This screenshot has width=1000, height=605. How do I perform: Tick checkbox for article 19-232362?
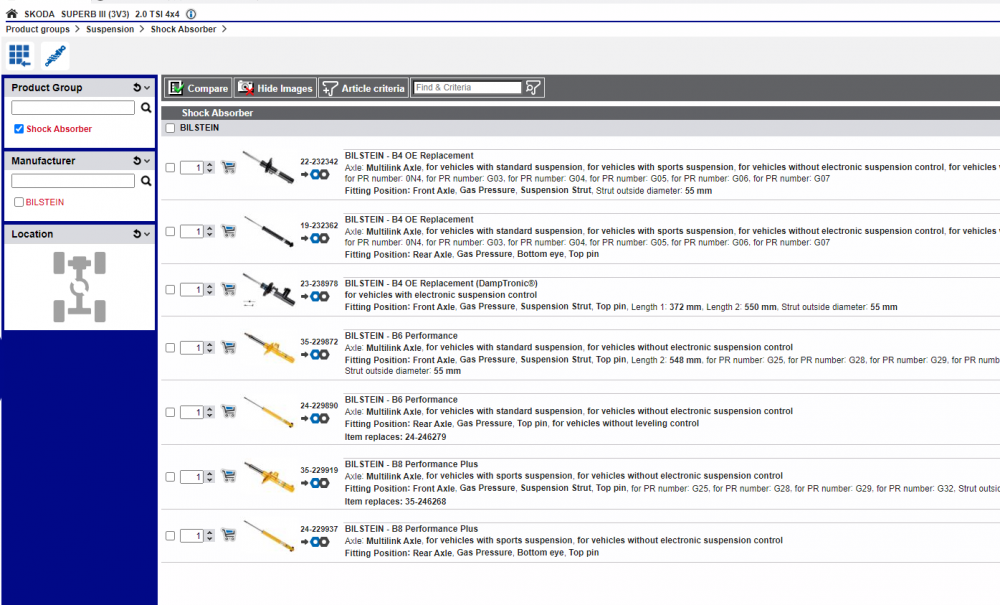(x=170, y=231)
